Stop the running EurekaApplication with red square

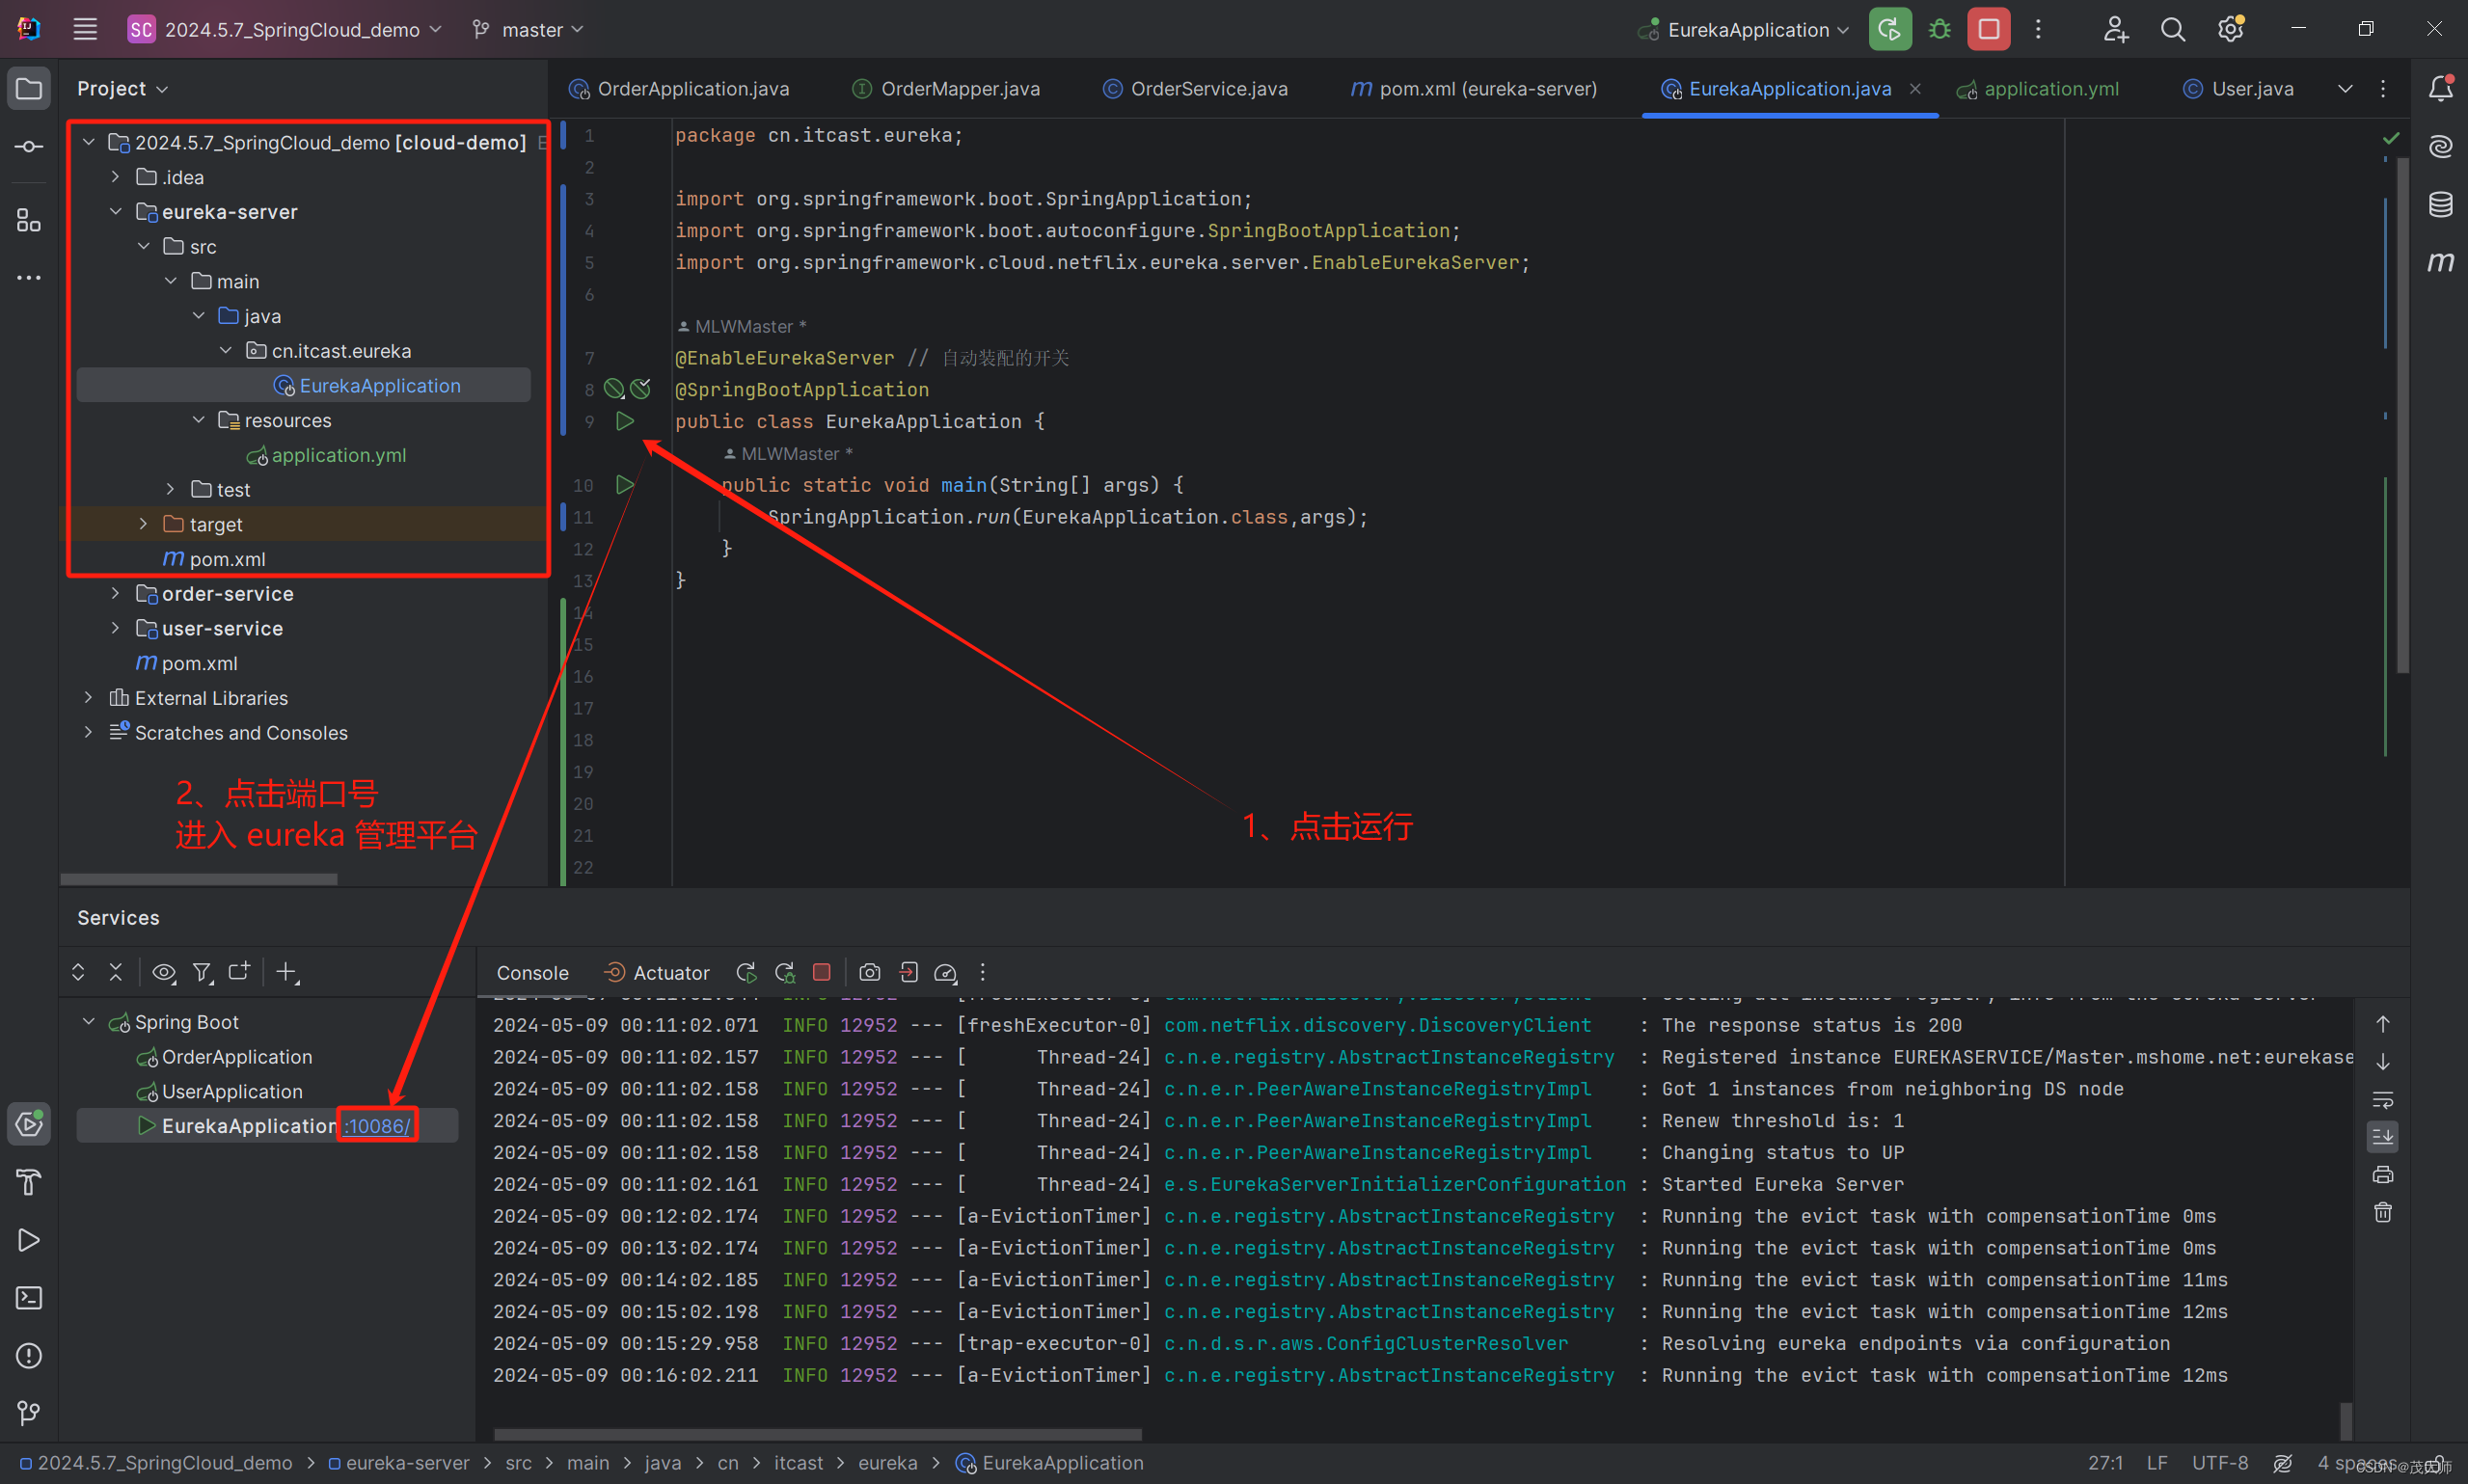[x=1988, y=29]
